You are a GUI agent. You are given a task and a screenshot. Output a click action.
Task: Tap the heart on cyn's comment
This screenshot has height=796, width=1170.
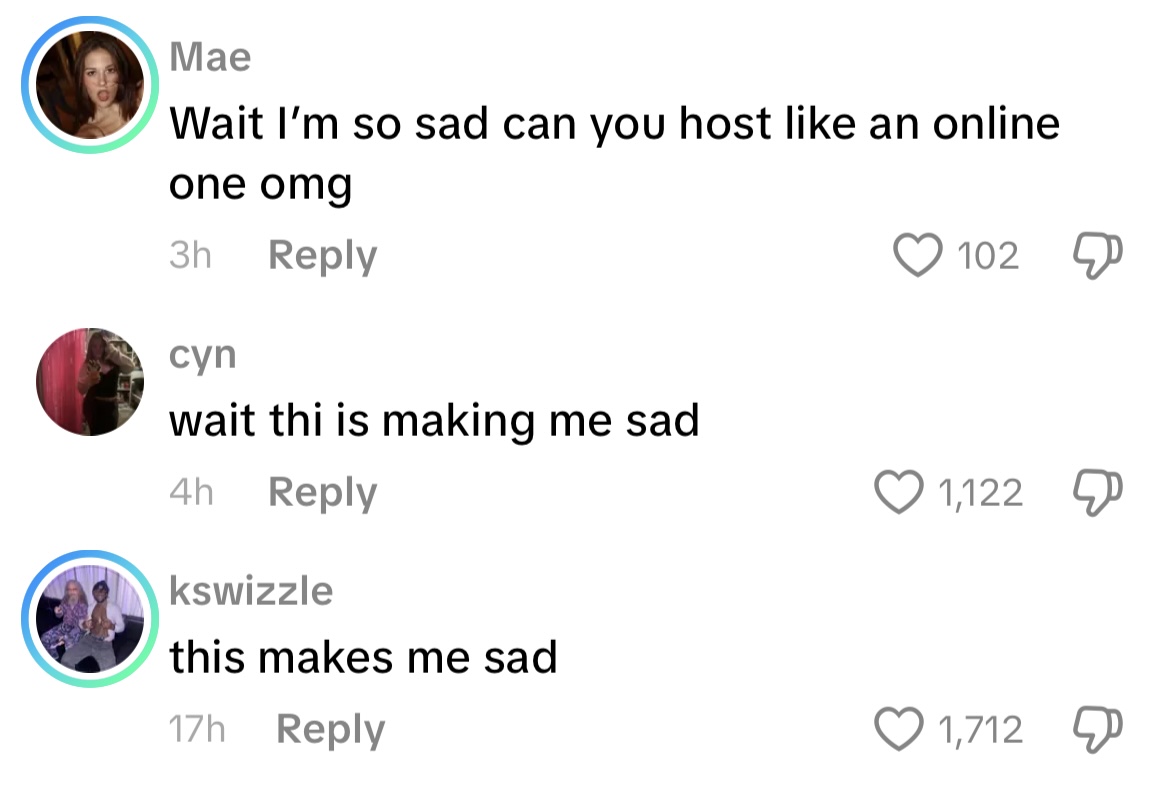click(898, 492)
